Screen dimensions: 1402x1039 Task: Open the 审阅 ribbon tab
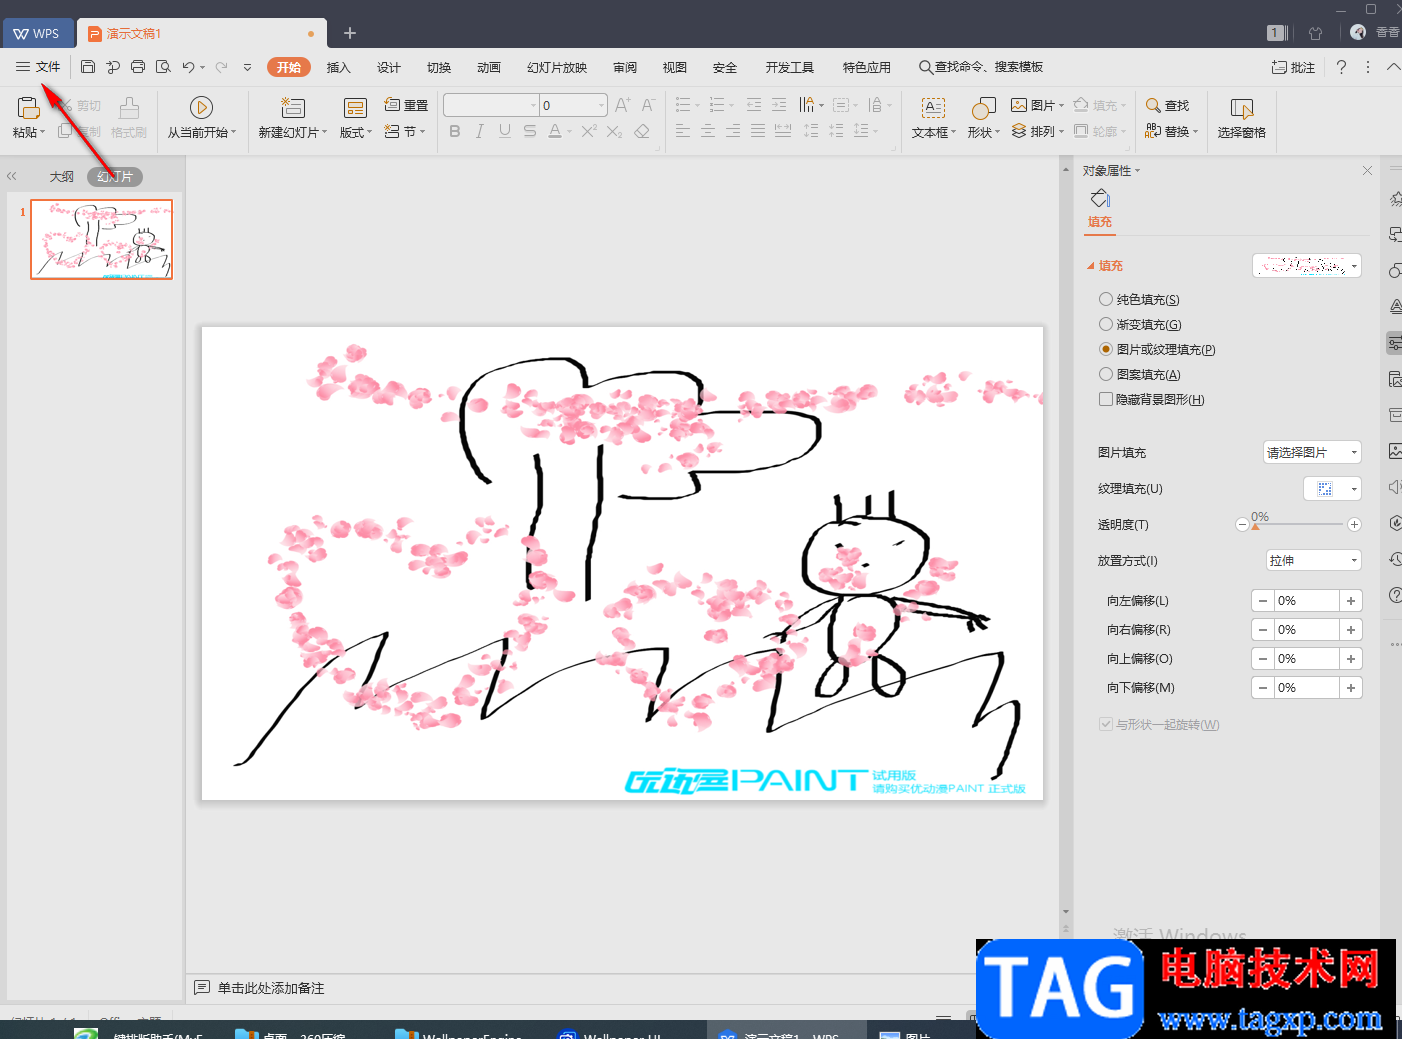[x=625, y=67]
